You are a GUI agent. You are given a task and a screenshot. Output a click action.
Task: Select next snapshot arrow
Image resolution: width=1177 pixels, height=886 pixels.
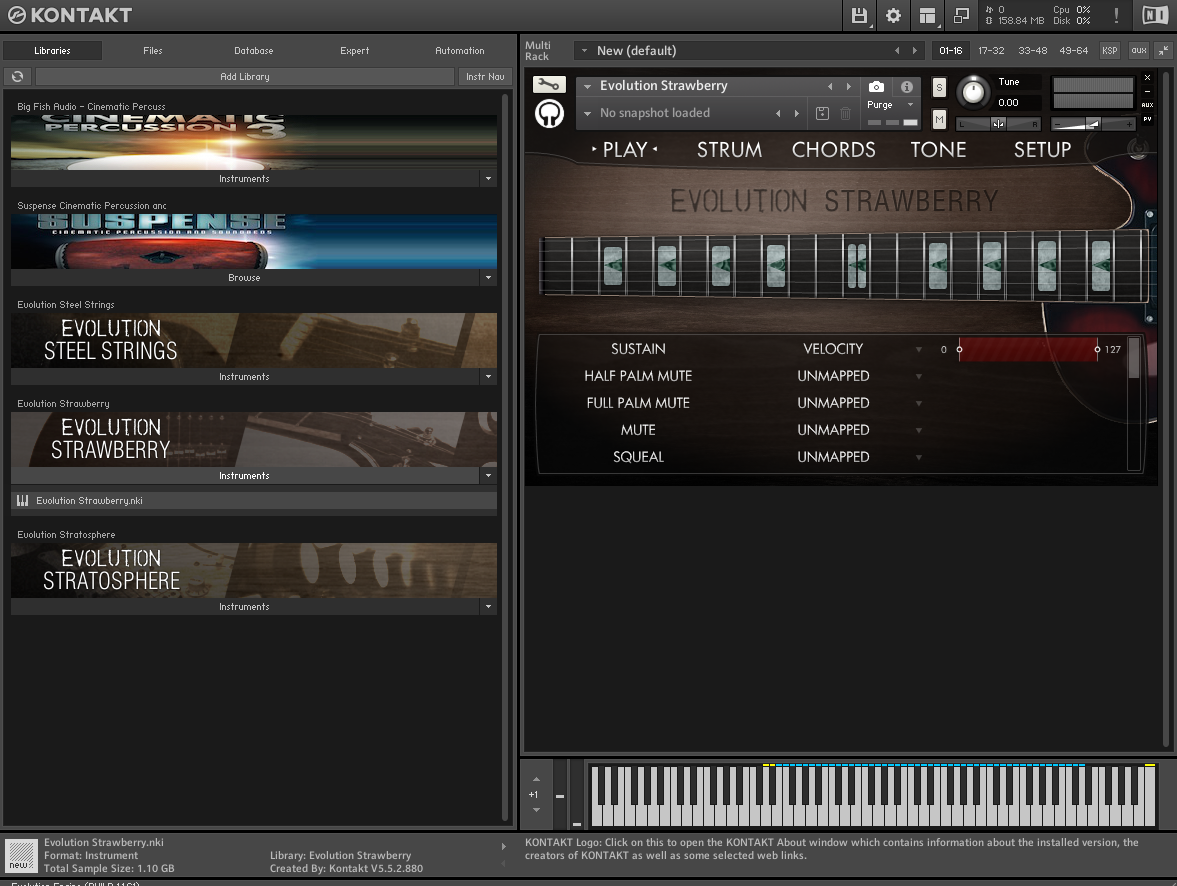[797, 113]
